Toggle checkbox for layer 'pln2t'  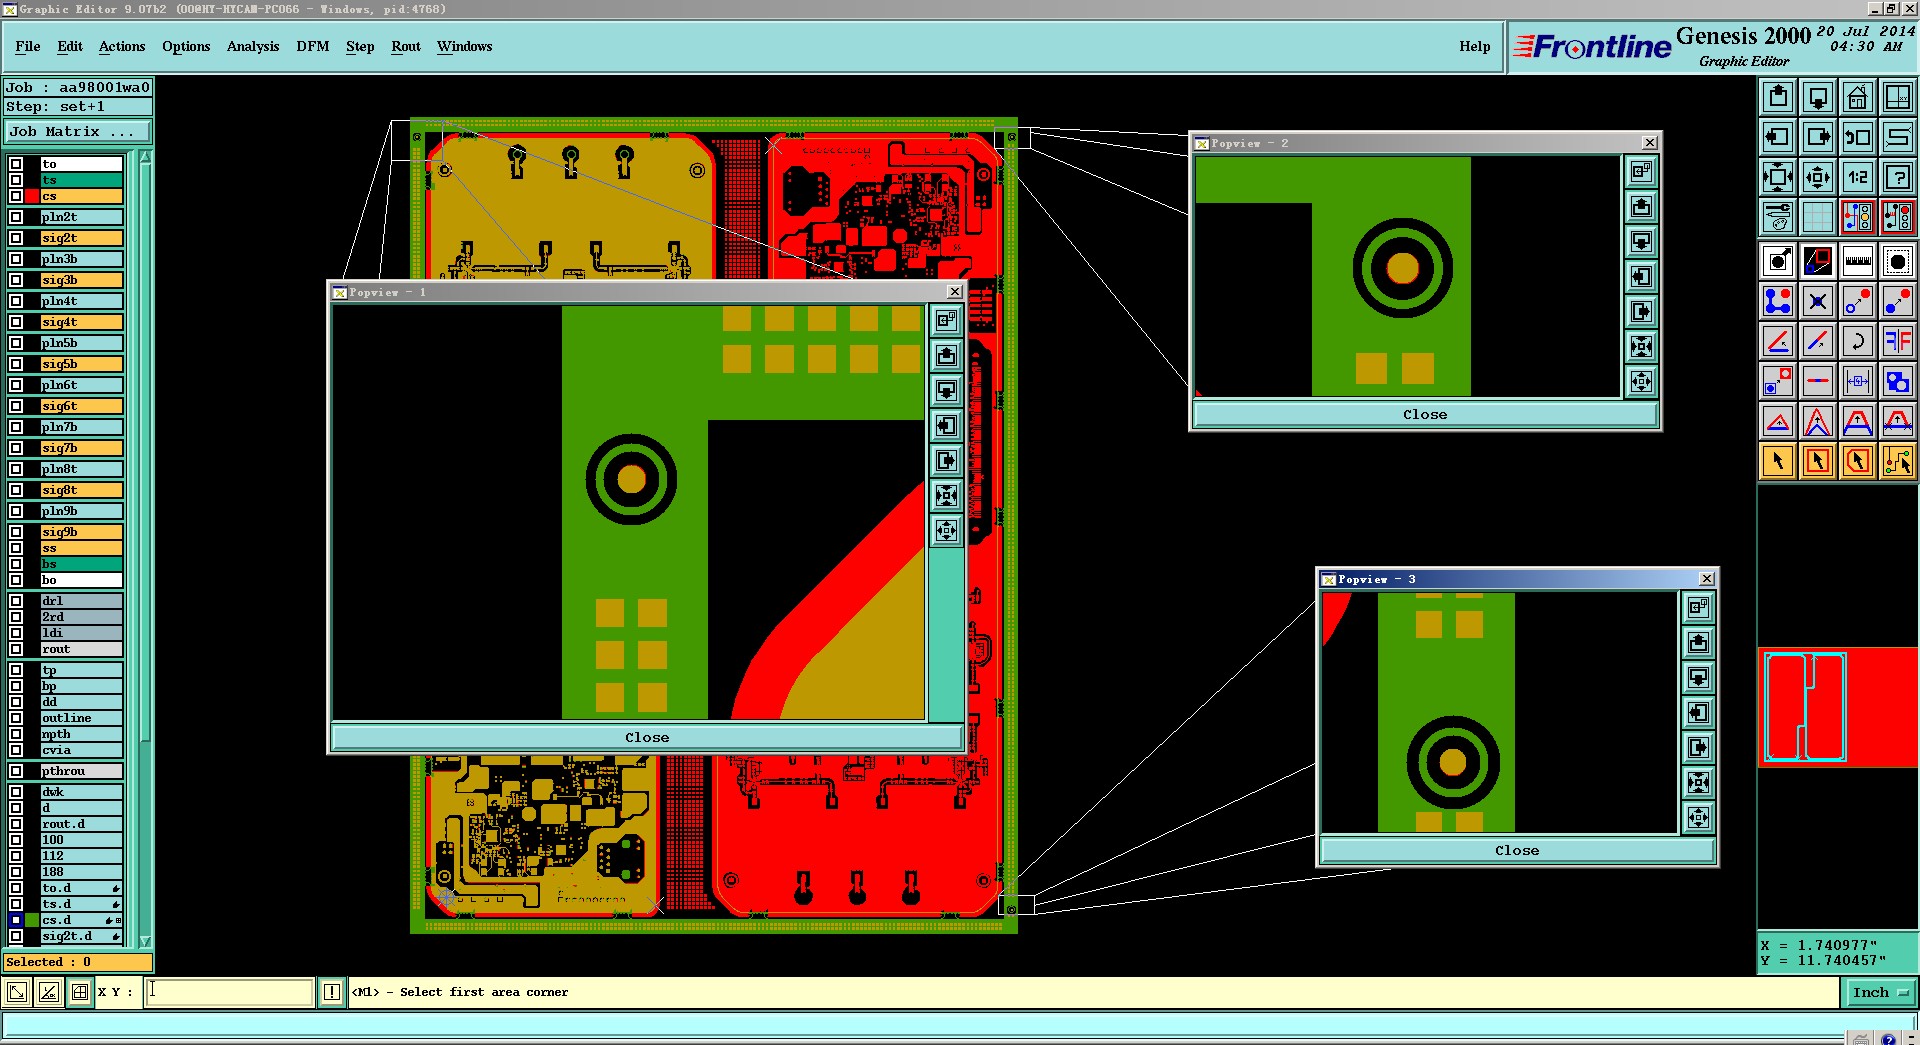pyautogui.click(x=16, y=217)
